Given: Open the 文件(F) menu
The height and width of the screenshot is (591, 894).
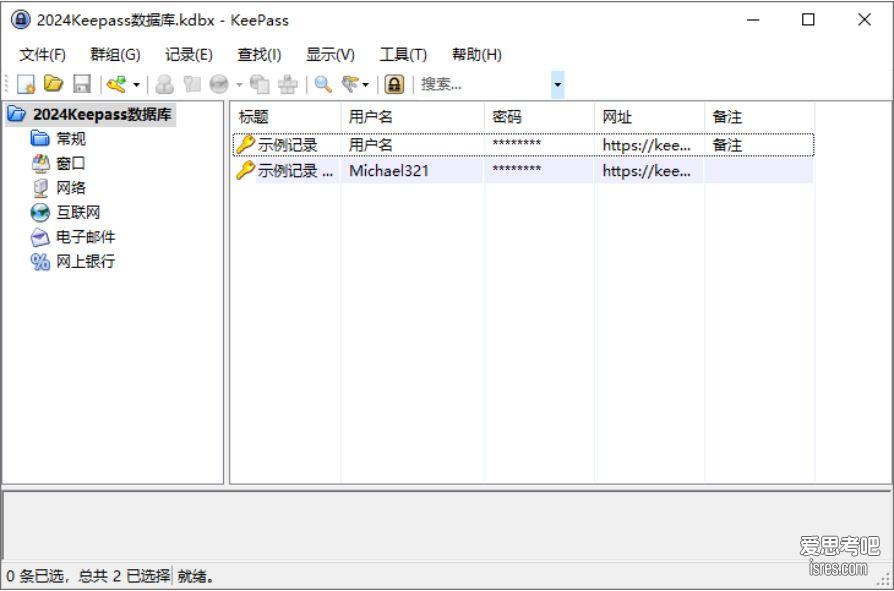Looking at the screenshot, I should [42, 55].
